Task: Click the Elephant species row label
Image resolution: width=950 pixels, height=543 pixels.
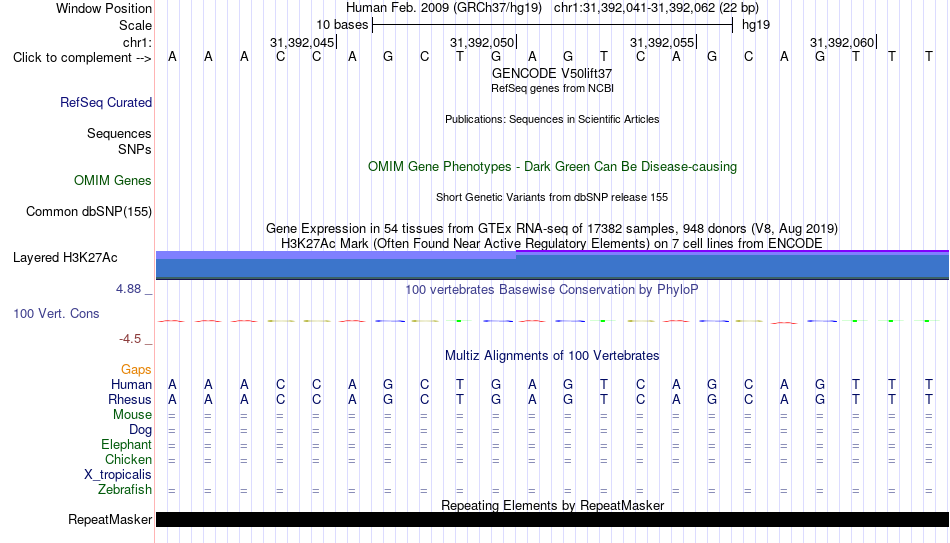Action: tap(126, 445)
